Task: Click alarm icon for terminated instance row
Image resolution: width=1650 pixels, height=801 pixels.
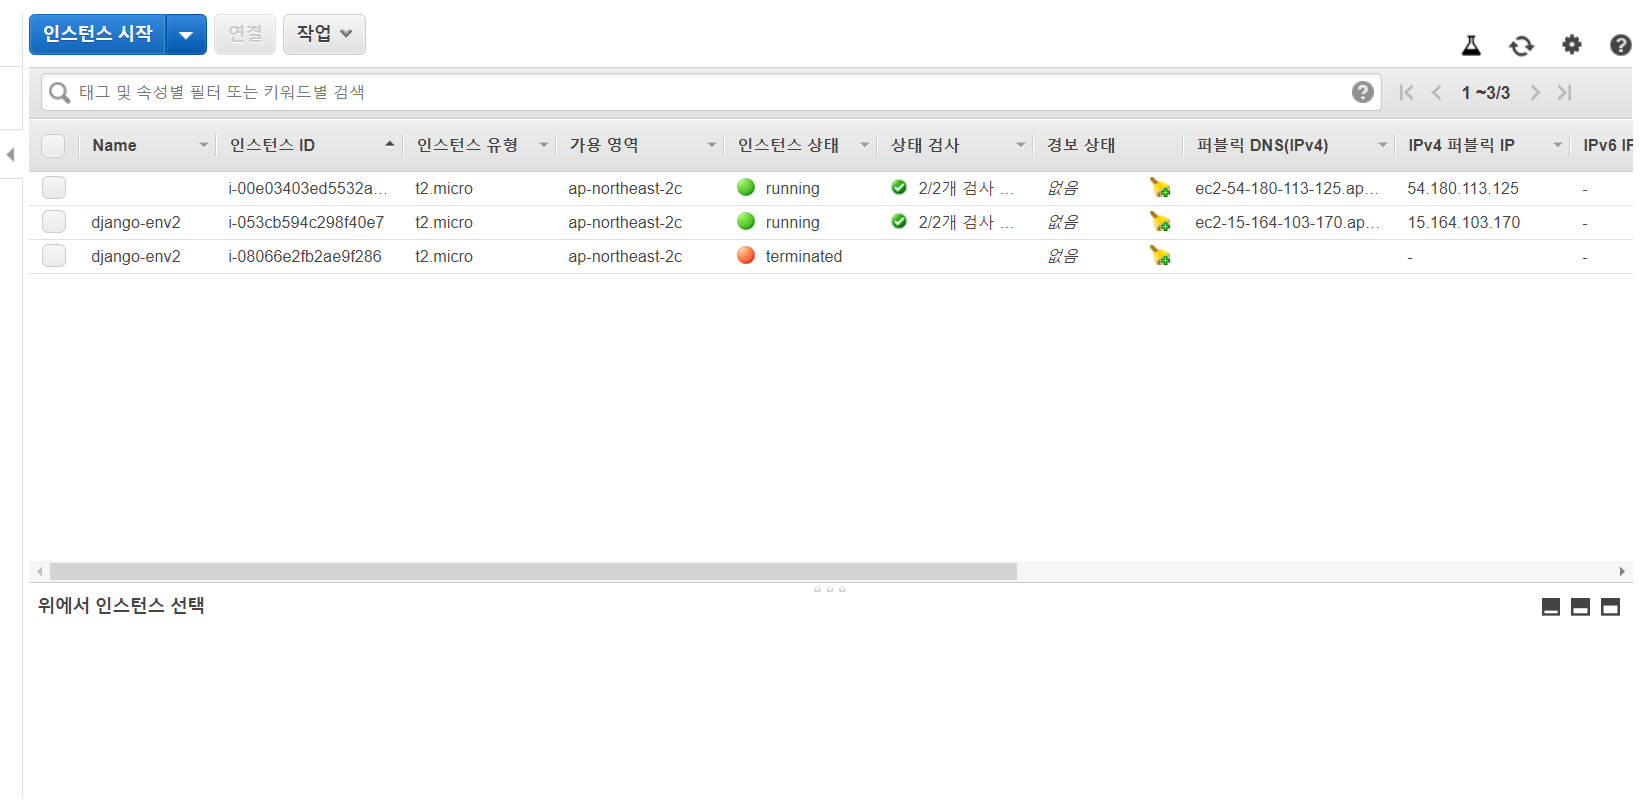Action: [1160, 256]
